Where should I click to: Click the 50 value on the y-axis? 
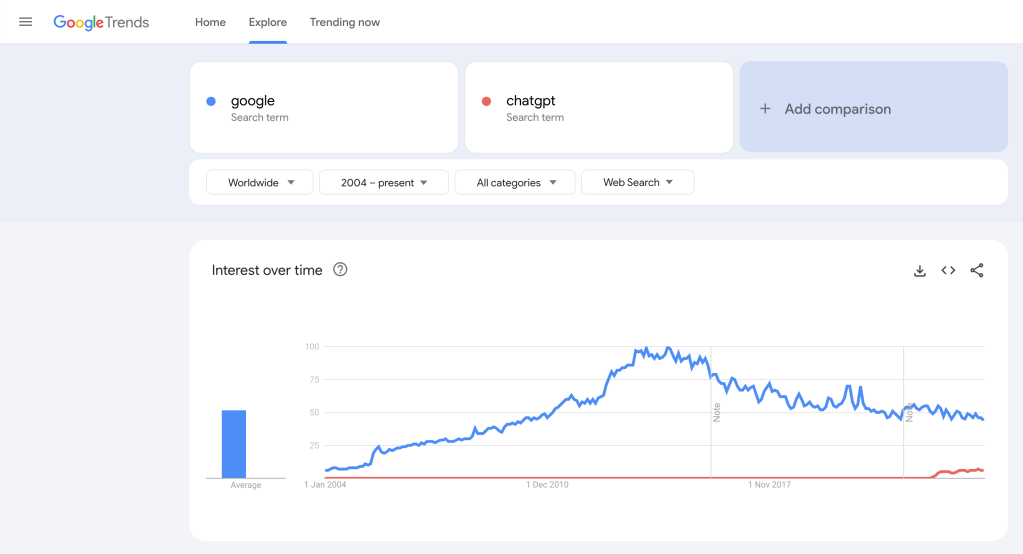(x=314, y=412)
